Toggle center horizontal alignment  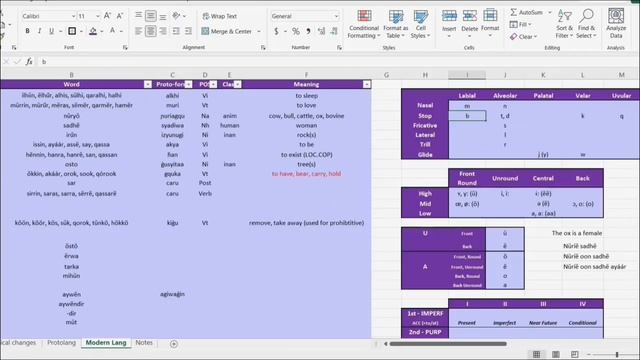(x=151, y=31)
